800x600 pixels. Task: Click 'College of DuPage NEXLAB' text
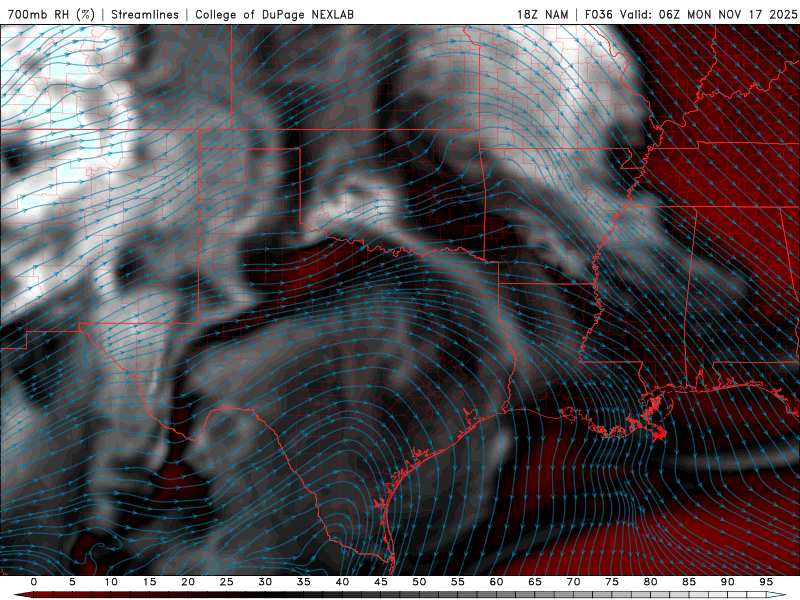pos(274,14)
